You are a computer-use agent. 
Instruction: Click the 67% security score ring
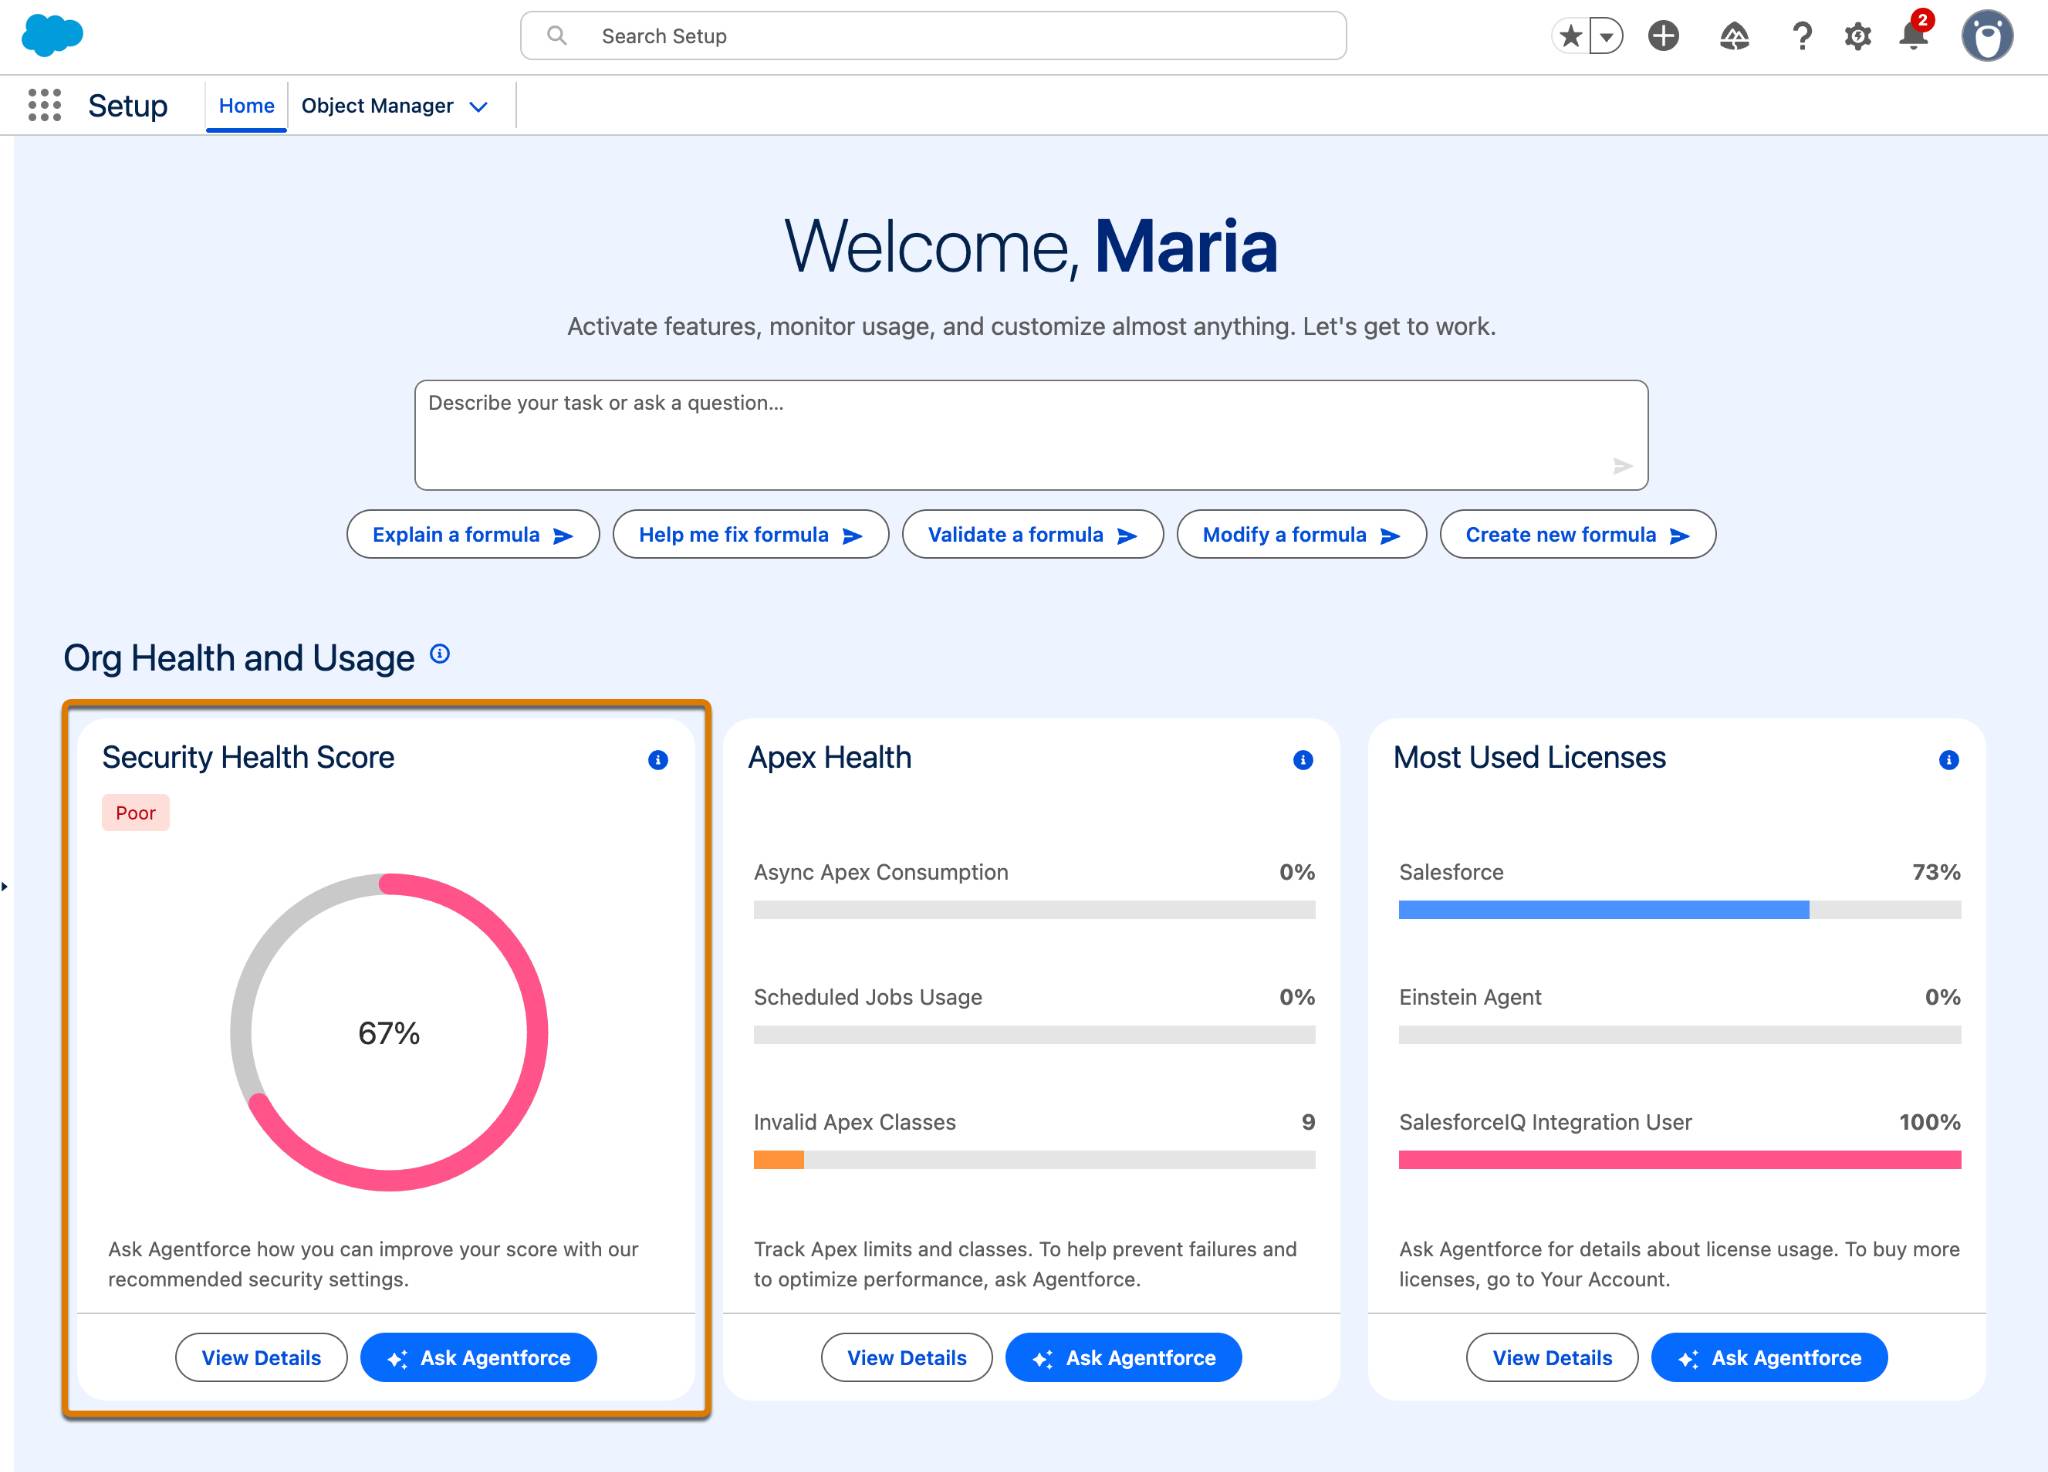(389, 1032)
